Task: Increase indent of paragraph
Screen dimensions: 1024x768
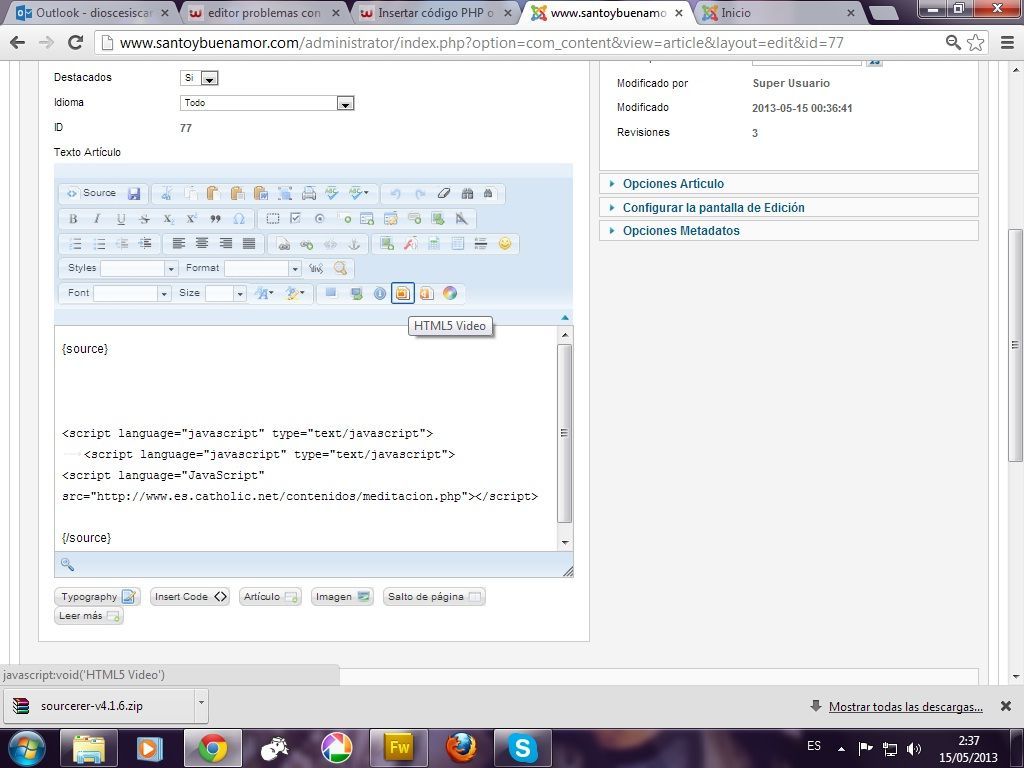Action: (x=146, y=244)
